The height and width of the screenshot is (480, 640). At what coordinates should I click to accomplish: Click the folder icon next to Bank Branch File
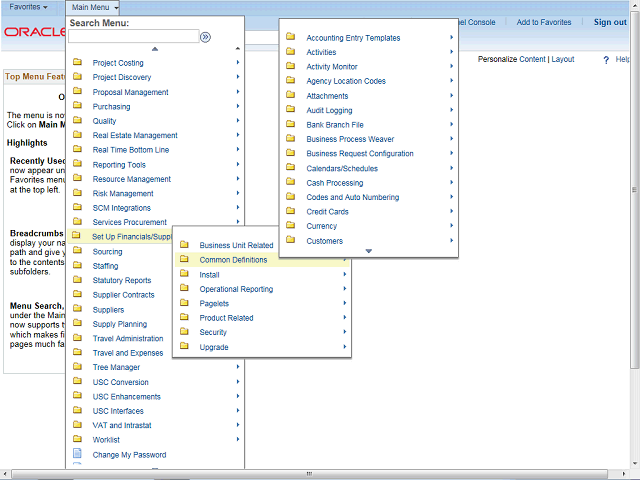(x=291, y=124)
